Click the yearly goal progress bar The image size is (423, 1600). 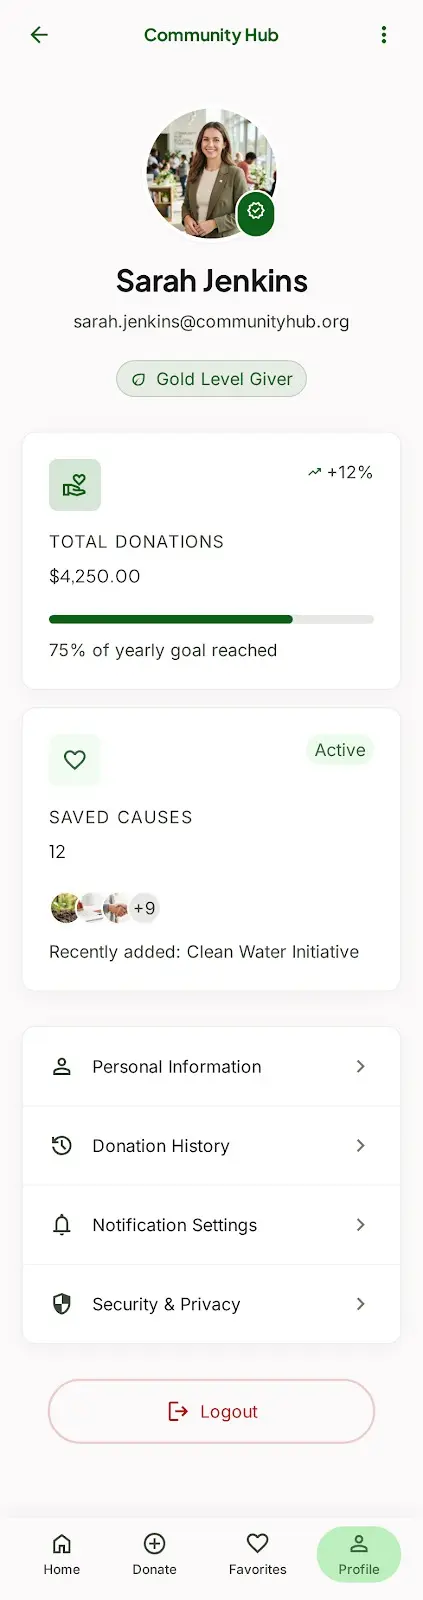coord(211,619)
